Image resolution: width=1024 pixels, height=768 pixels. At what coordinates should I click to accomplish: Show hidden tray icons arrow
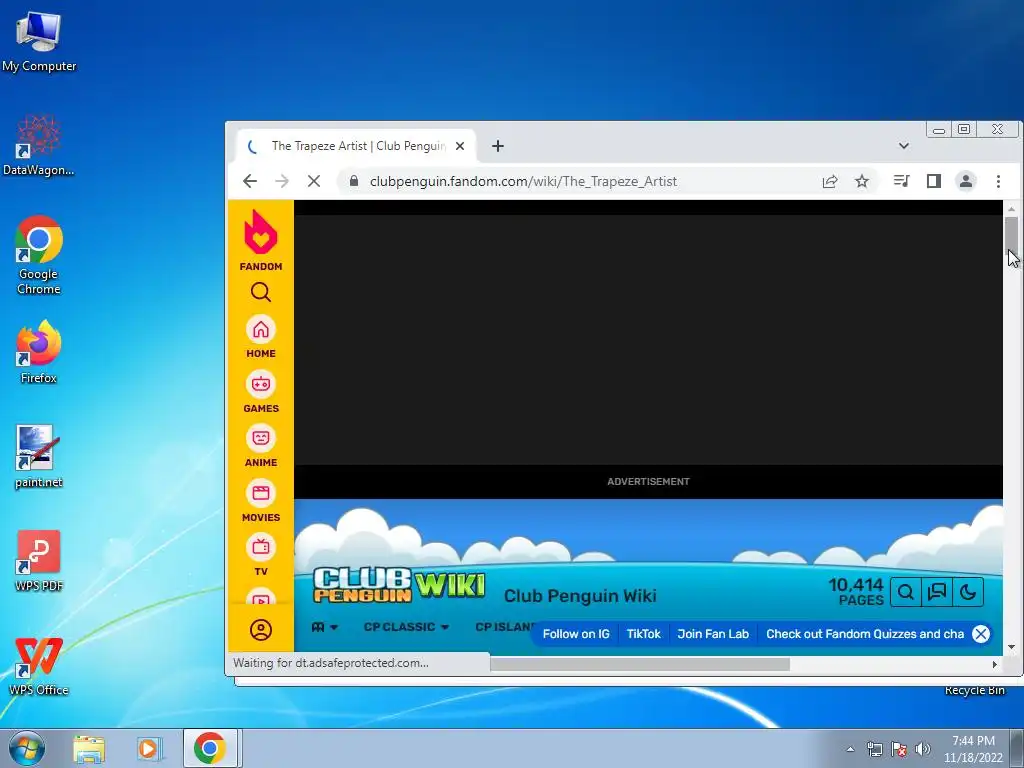[850, 749]
